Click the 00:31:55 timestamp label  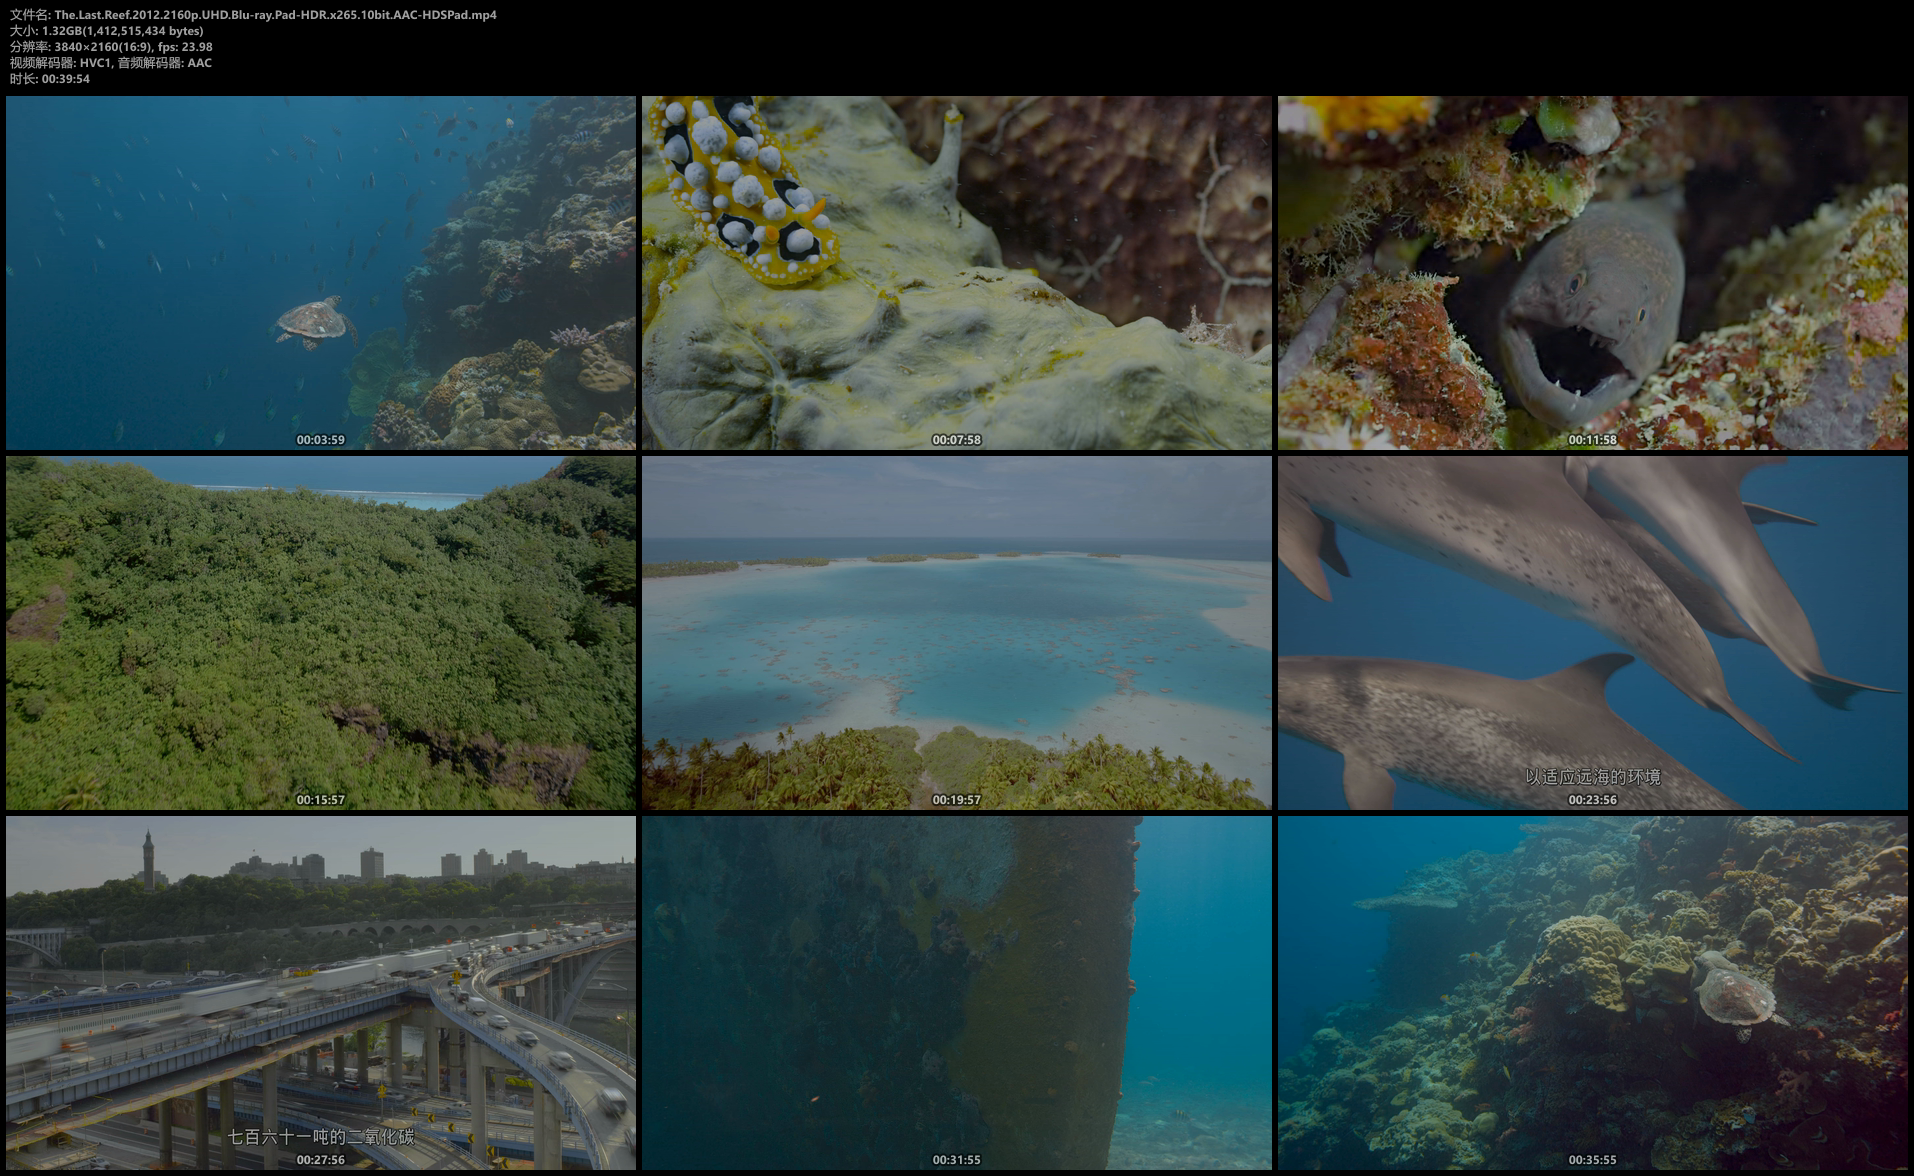pos(956,1160)
